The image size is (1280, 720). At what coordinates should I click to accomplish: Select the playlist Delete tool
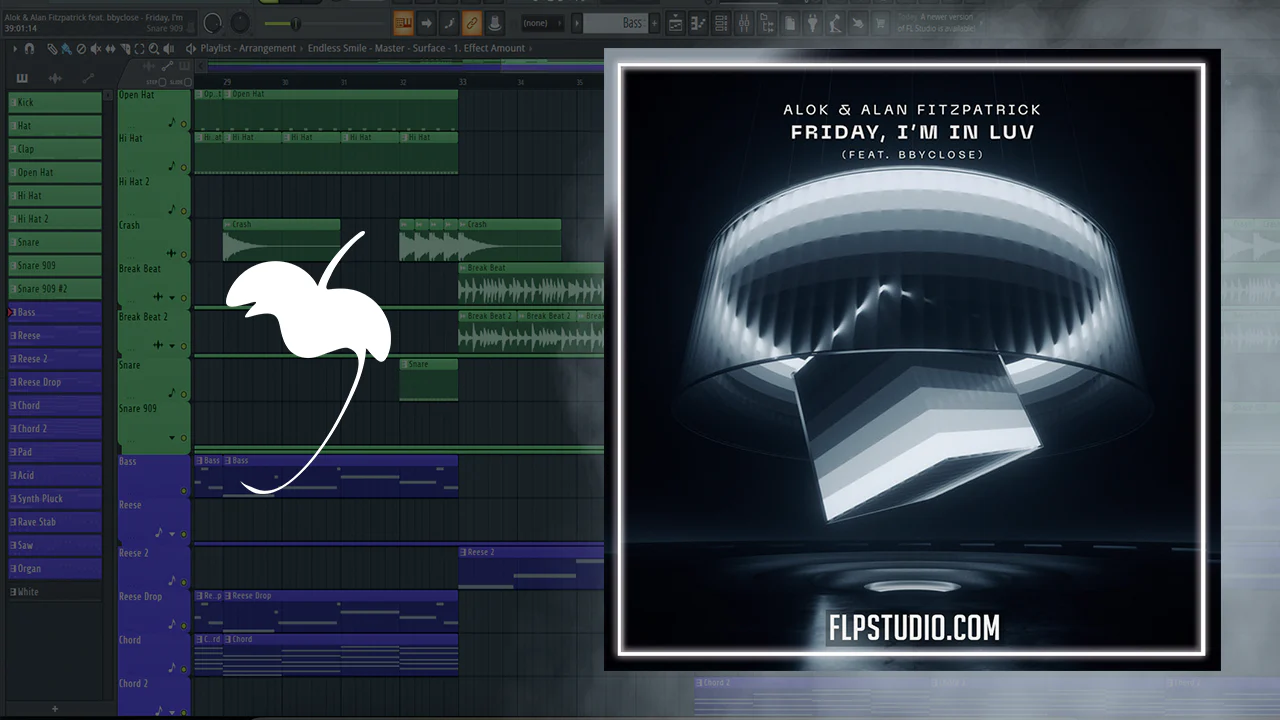point(81,48)
